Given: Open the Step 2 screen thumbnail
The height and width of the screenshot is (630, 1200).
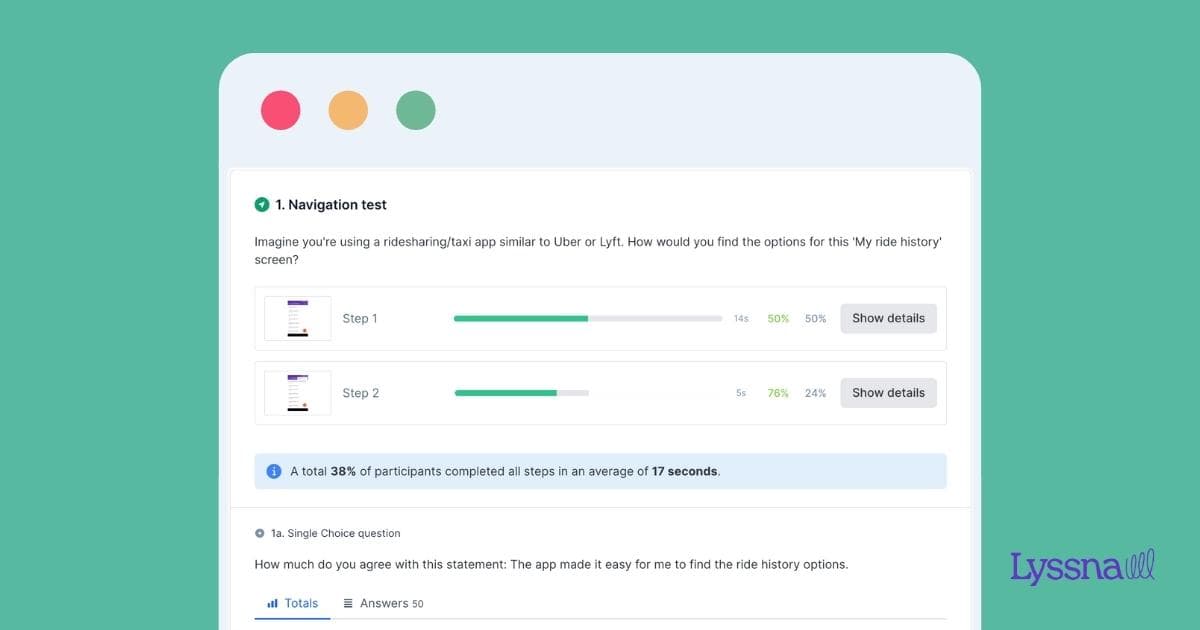Looking at the screenshot, I should pyautogui.click(x=297, y=393).
